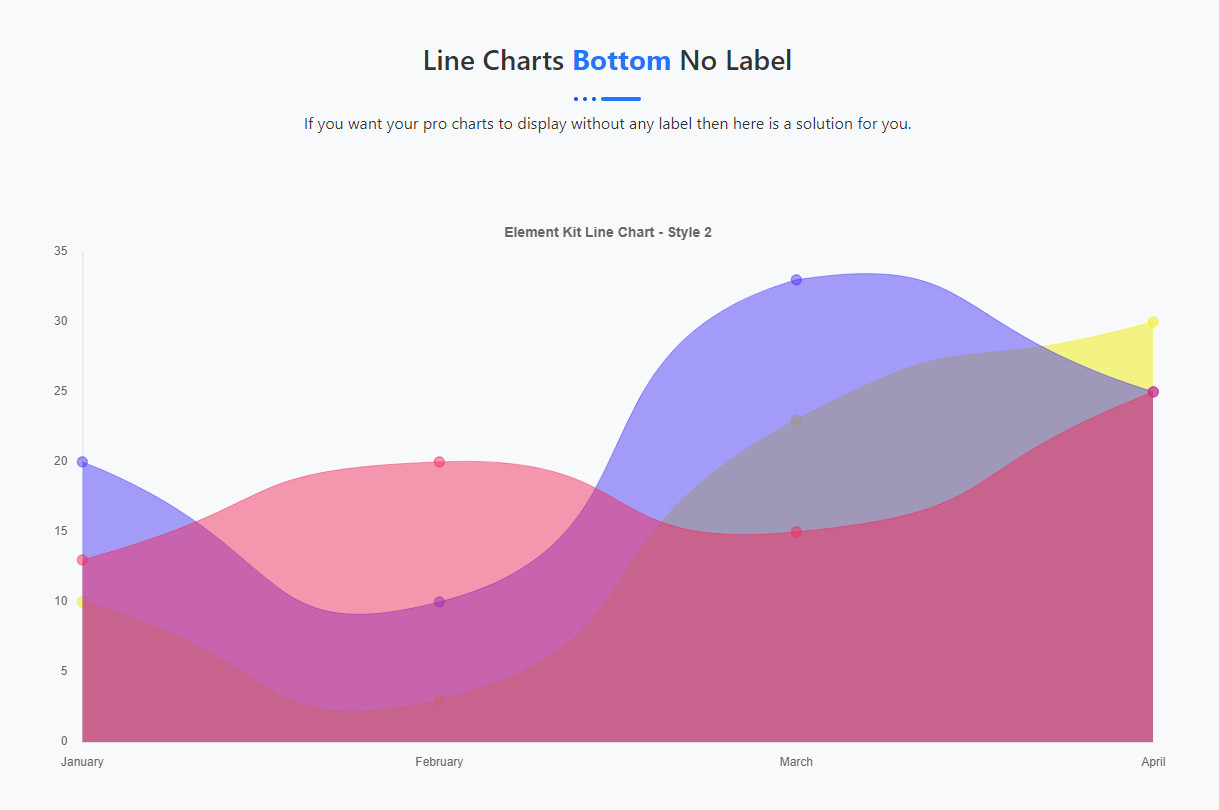Select the pink data point at April
Viewport: 1219px width, 810px height.
(x=1153, y=392)
